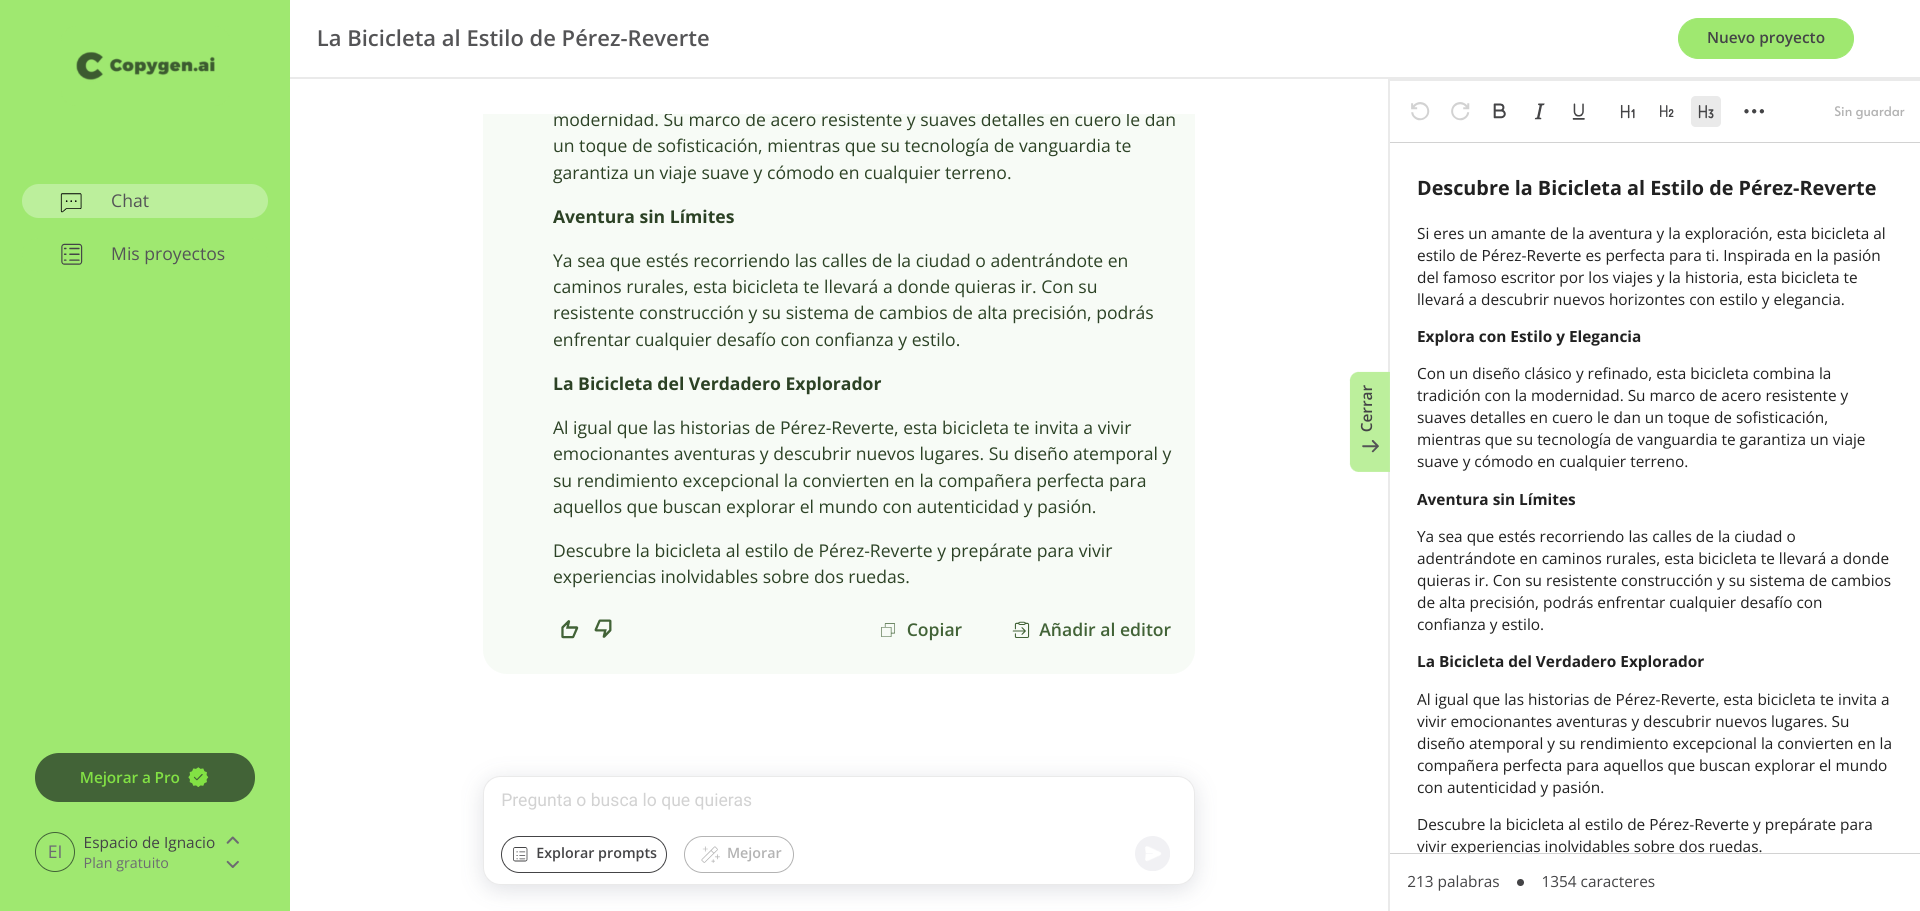The height and width of the screenshot is (911, 1920).
Task: Toggle H3 heading formatting off
Action: click(x=1706, y=111)
